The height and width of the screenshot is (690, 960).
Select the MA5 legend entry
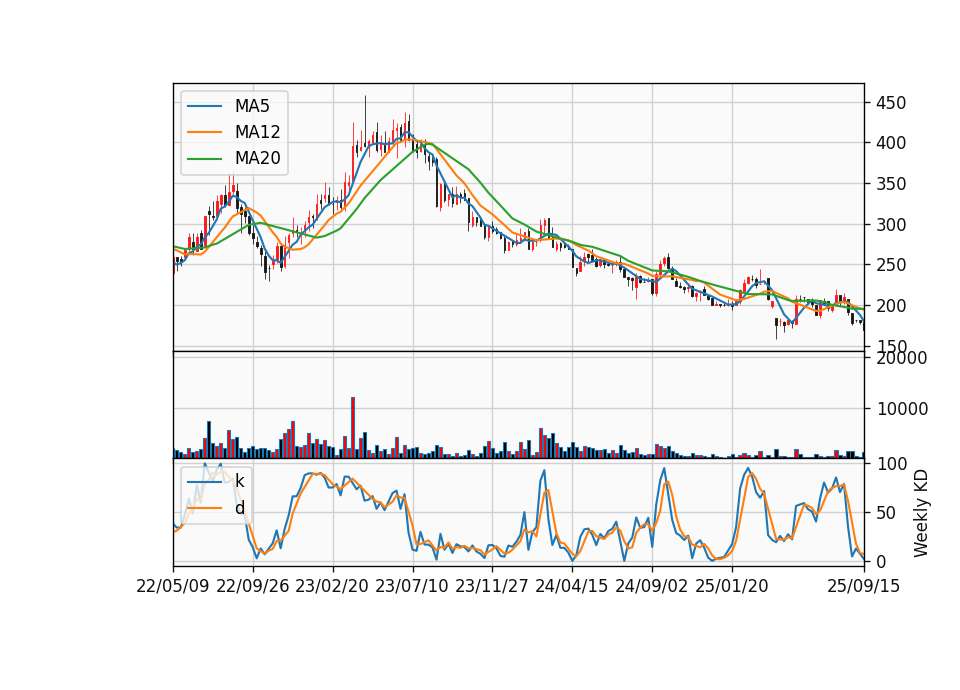(x=234, y=106)
